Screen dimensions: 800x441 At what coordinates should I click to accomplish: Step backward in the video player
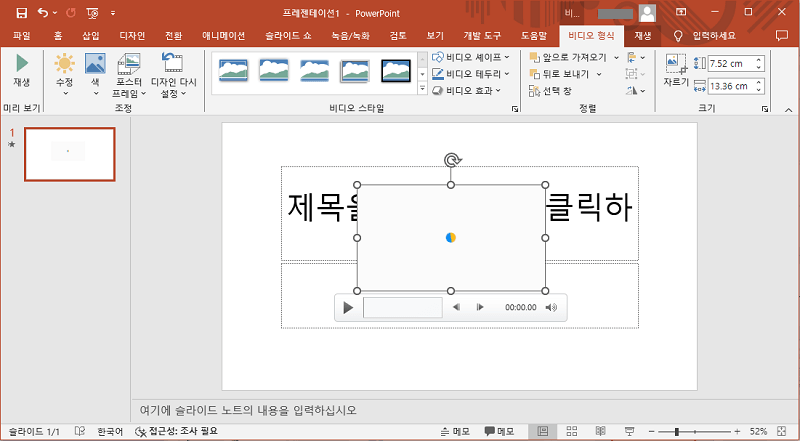click(457, 307)
